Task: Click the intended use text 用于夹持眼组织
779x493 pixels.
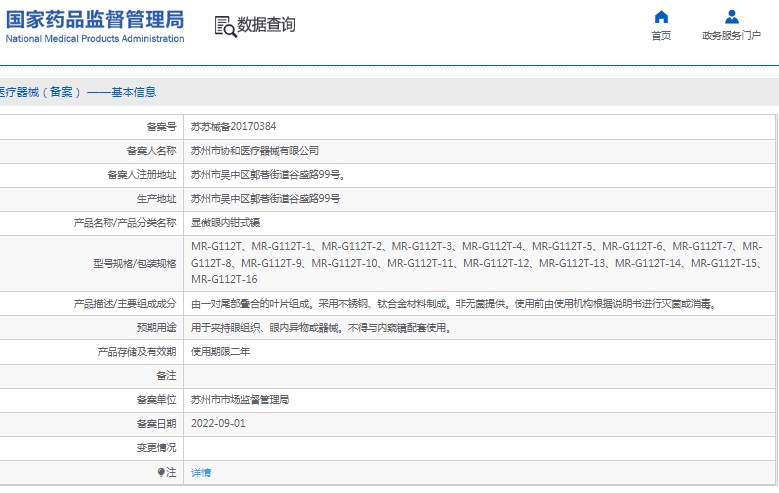Action: [321, 328]
